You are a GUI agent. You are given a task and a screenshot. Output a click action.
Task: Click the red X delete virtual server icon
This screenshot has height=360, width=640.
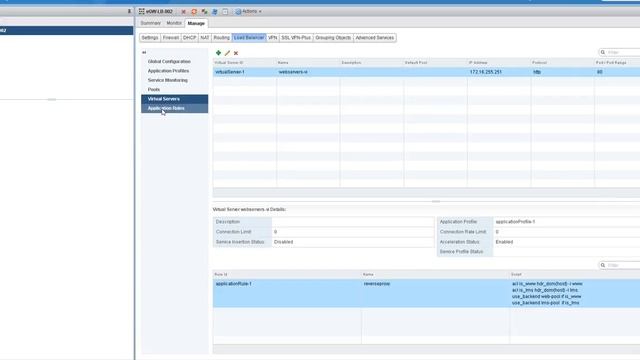pos(236,53)
